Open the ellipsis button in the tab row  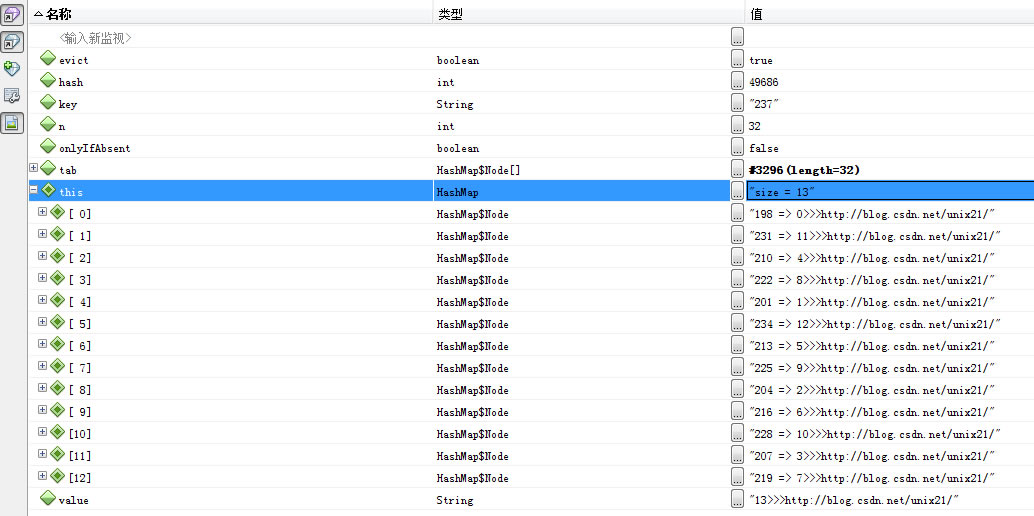pyautogui.click(x=737, y=169)
